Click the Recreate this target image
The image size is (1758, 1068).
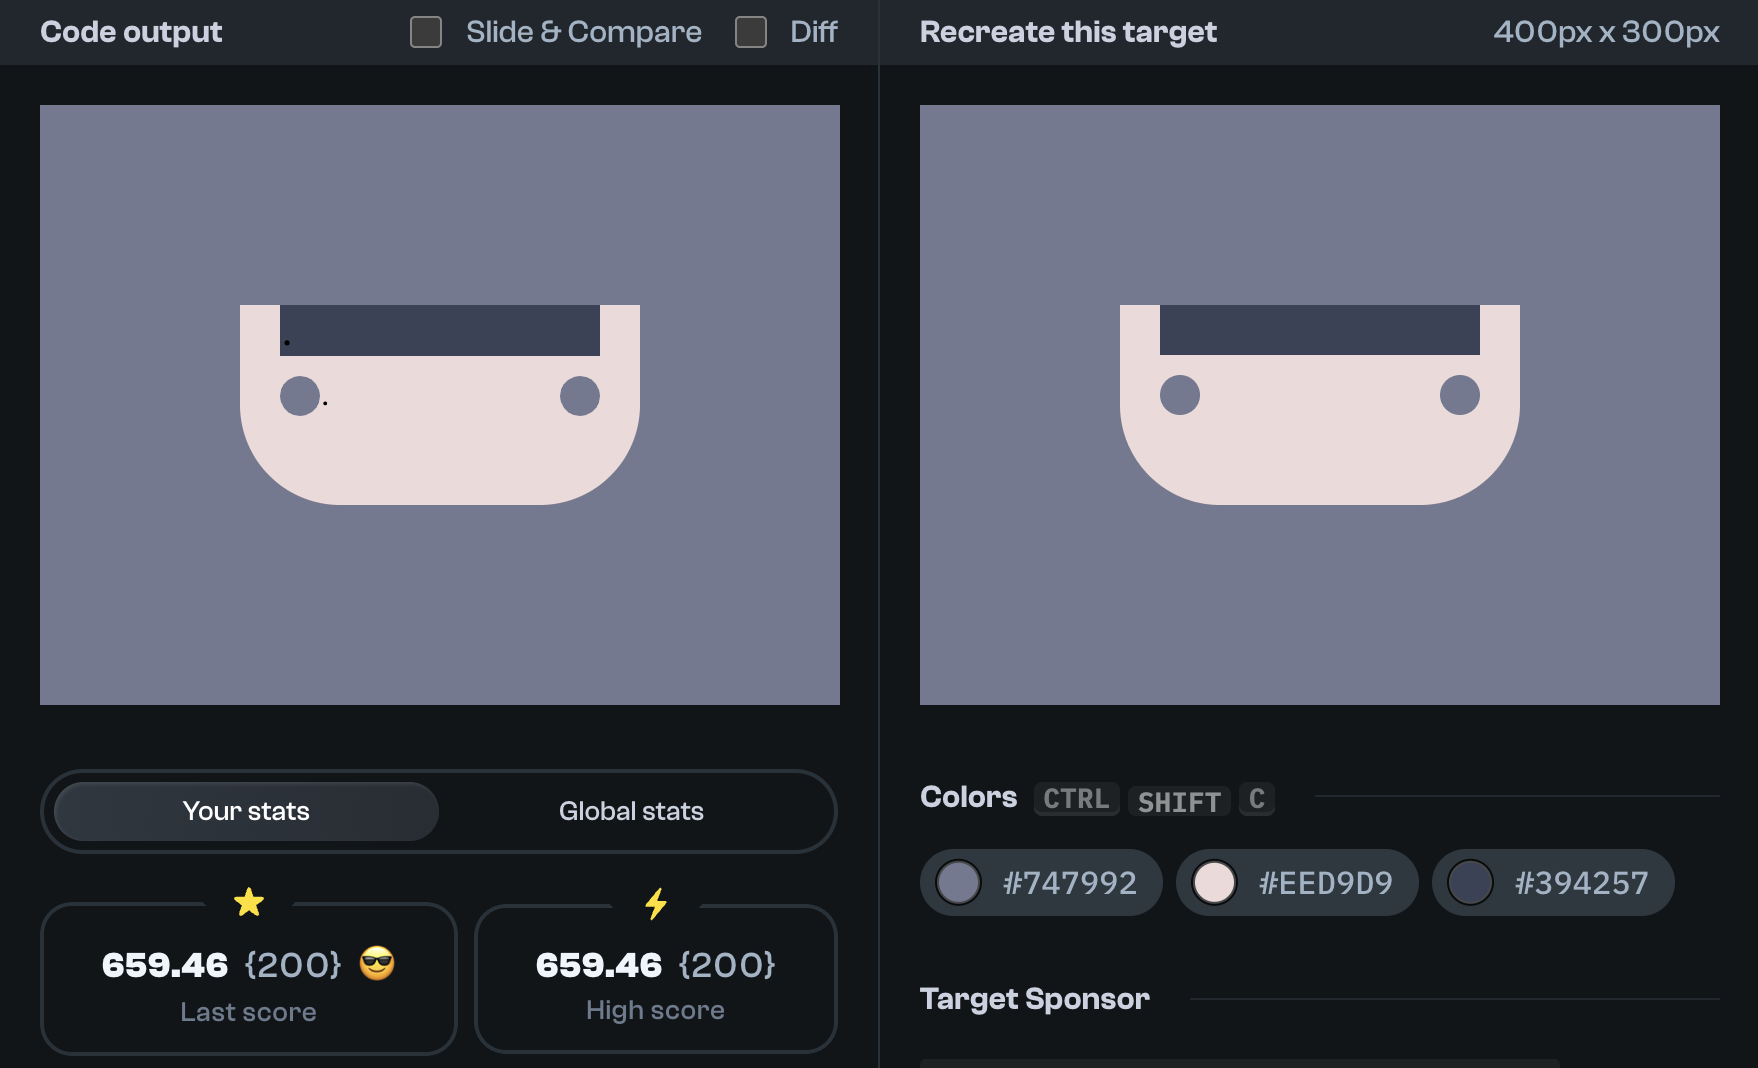[x=1320, y=405]
